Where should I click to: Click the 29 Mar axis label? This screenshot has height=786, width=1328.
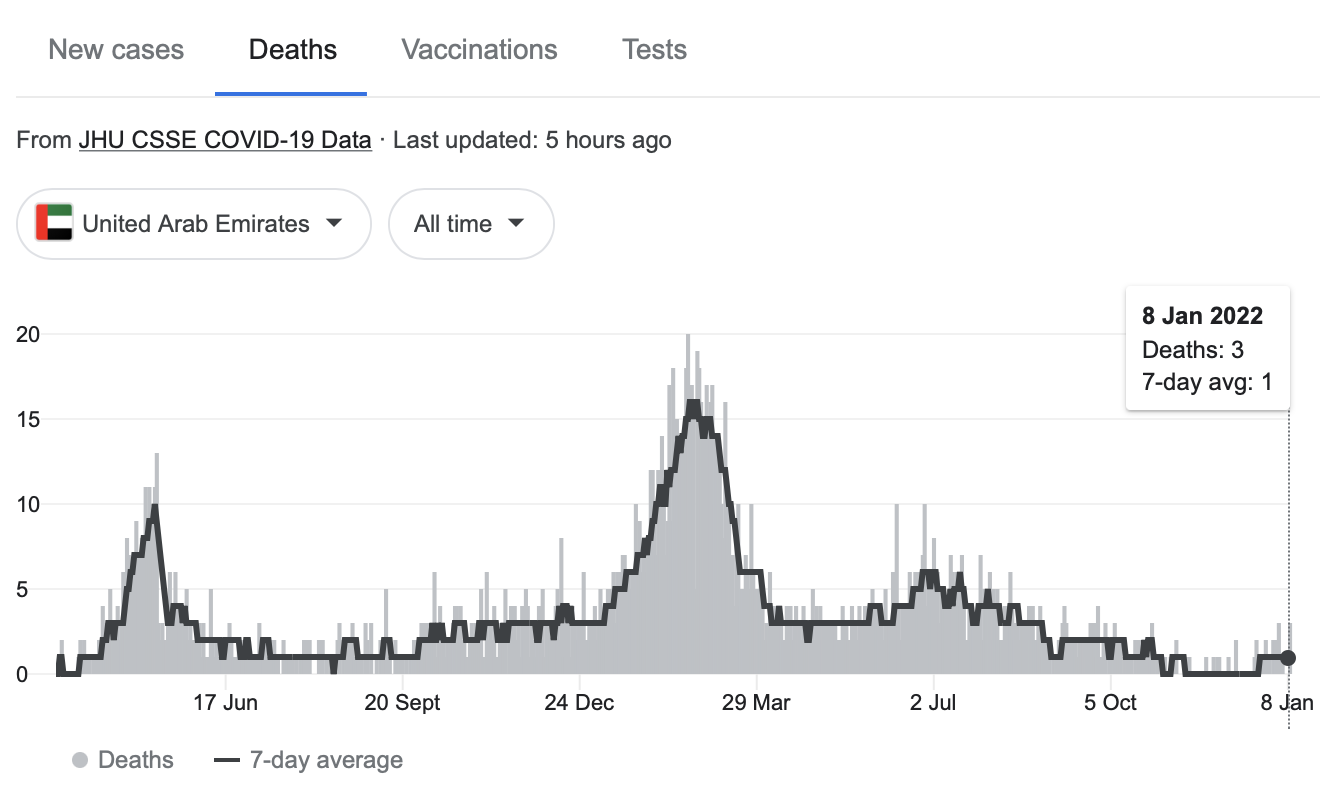click(x=756, y=703)
